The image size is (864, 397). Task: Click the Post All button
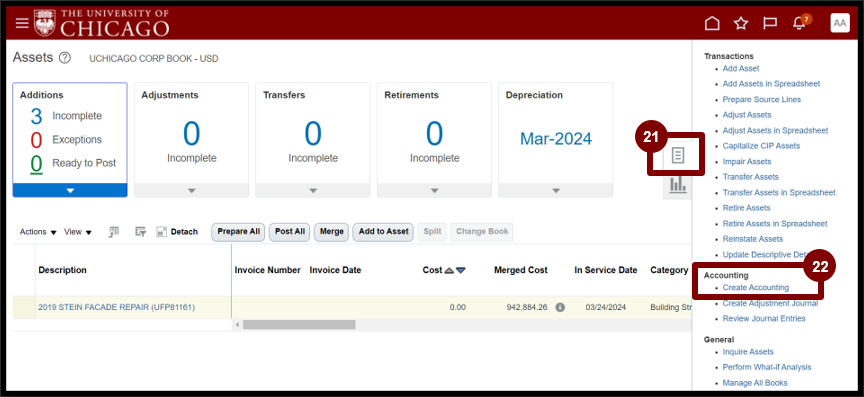tap(290, 232)
